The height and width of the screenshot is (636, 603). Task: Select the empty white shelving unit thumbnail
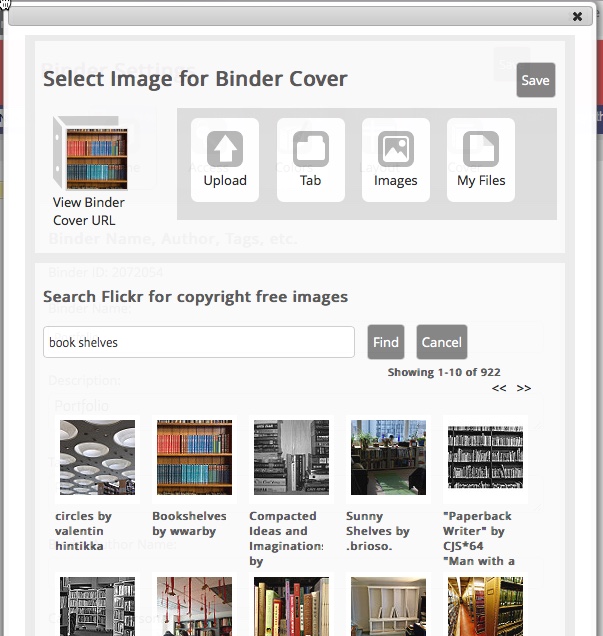pos(388,606)
